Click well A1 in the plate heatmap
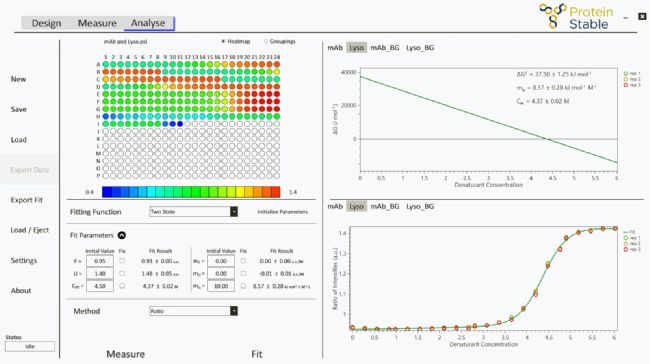The image size is (650, 364). pos(106,64)
